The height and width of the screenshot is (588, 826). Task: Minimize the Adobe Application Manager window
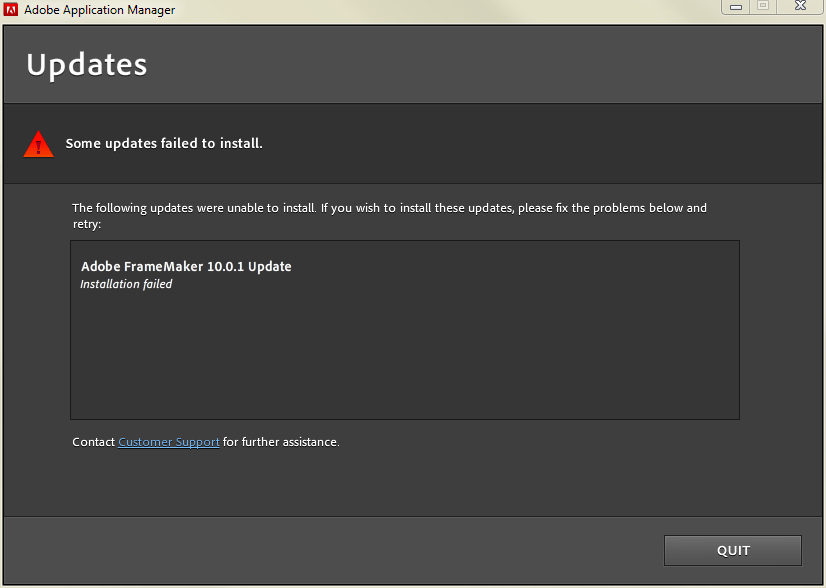click(737, 6)
